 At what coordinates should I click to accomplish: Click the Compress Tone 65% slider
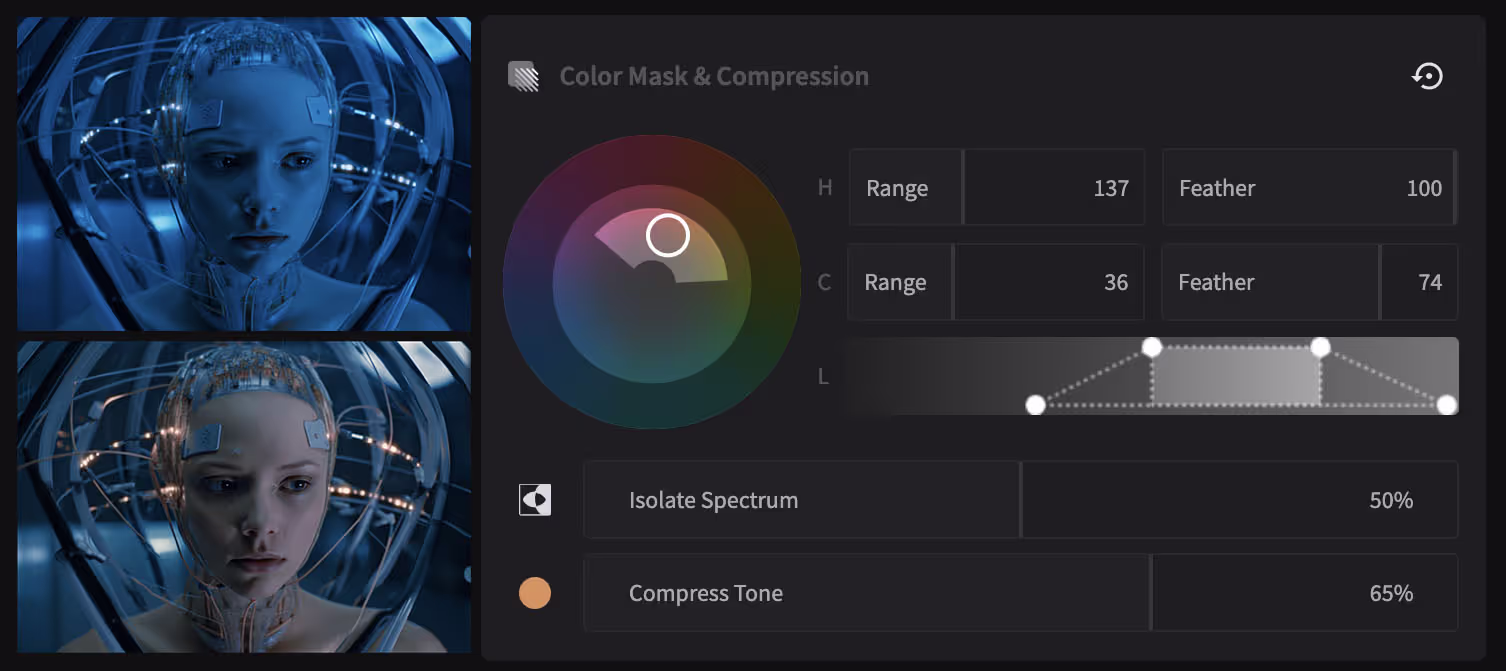pos(1021,593)
